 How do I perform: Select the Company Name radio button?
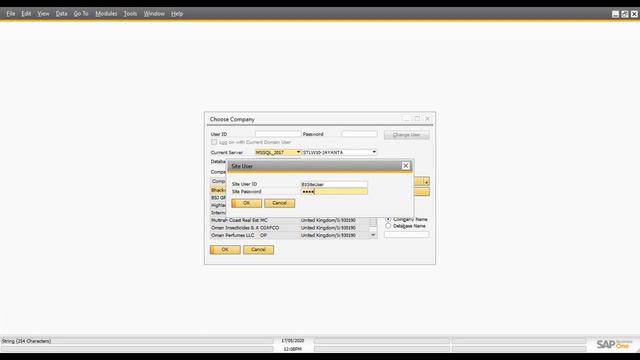(388, 219)
